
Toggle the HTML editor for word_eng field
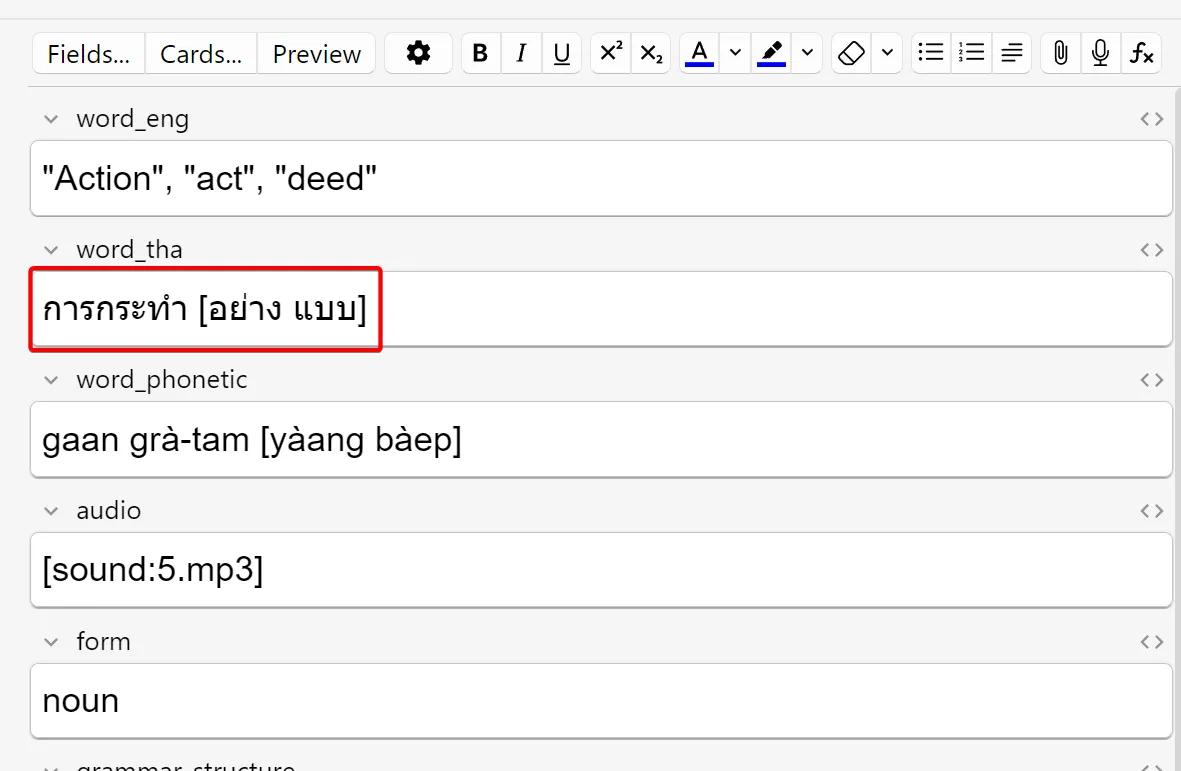point(1150,118)
